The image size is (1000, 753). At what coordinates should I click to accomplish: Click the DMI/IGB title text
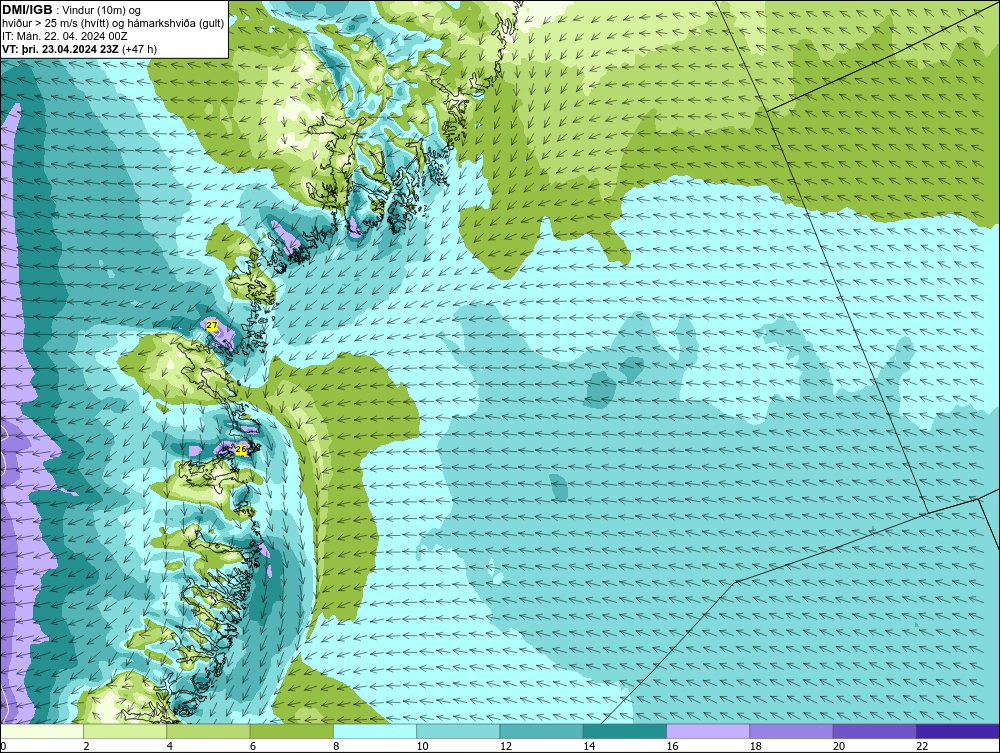click(27, 10)
